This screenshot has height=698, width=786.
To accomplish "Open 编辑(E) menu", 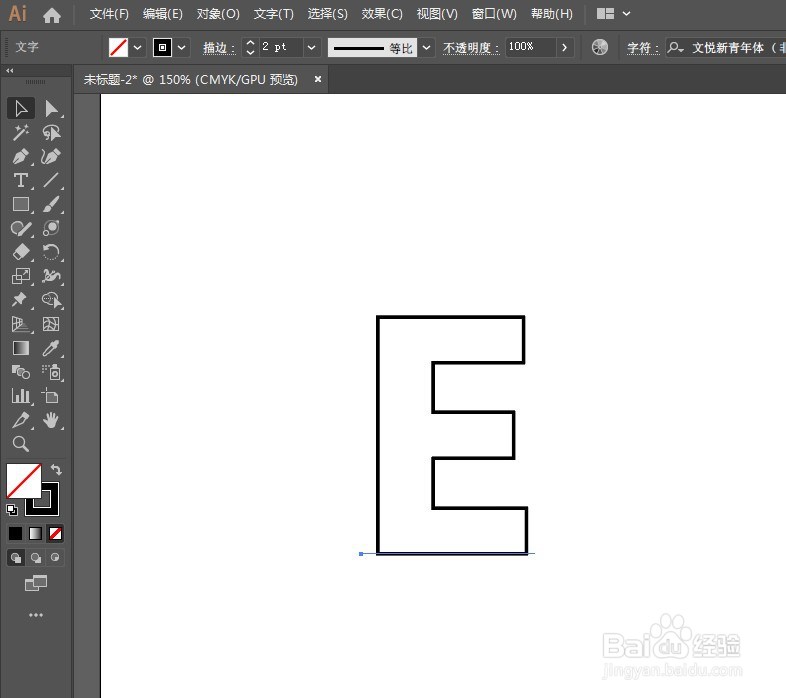I will pyautogui.click(x=162, y=14).
